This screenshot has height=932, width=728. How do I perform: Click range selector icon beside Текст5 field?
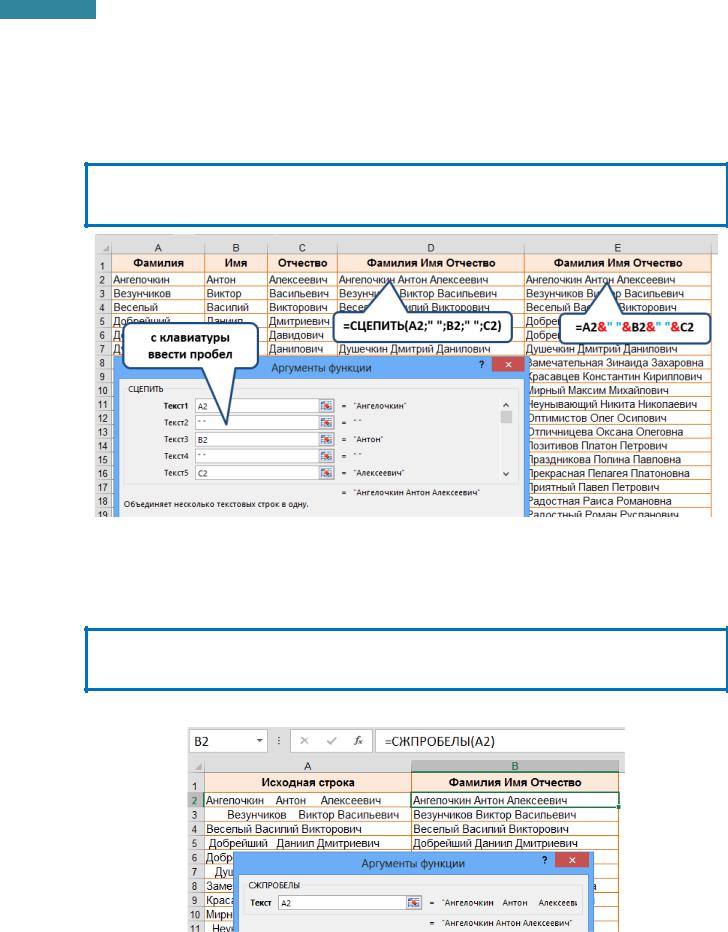[x=326, y=473]
